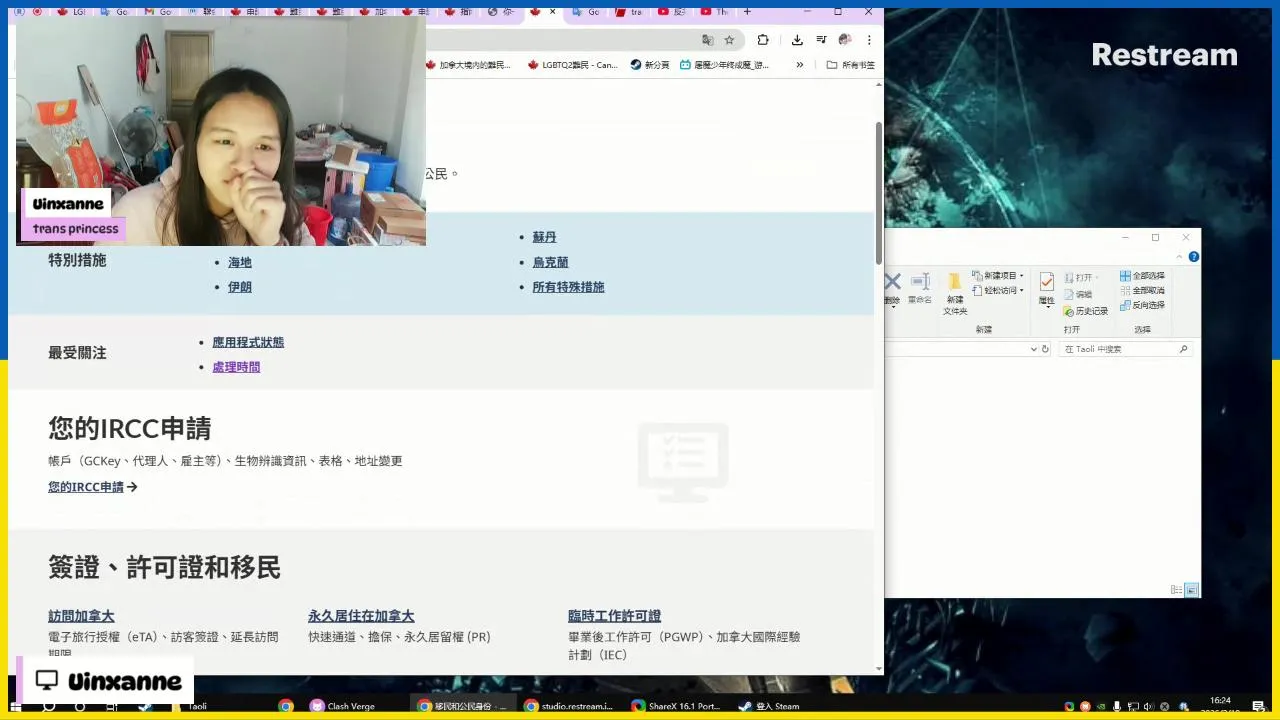Bookmark this page with the star icon
Image resolution: width=1280 pixels, height=720 pixels.
pyautogui.click(x=729, y=40)
